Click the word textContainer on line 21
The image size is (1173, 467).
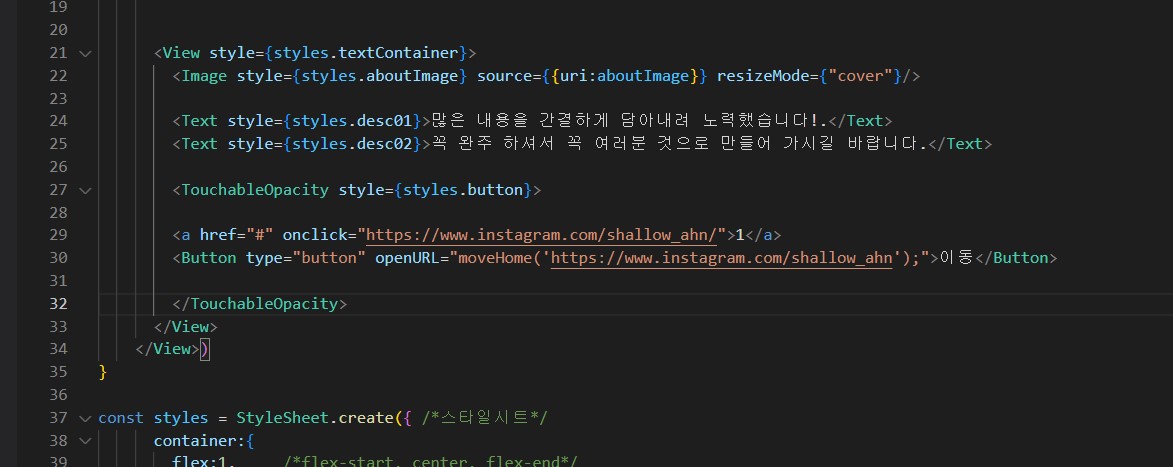[x=399, y=53]
